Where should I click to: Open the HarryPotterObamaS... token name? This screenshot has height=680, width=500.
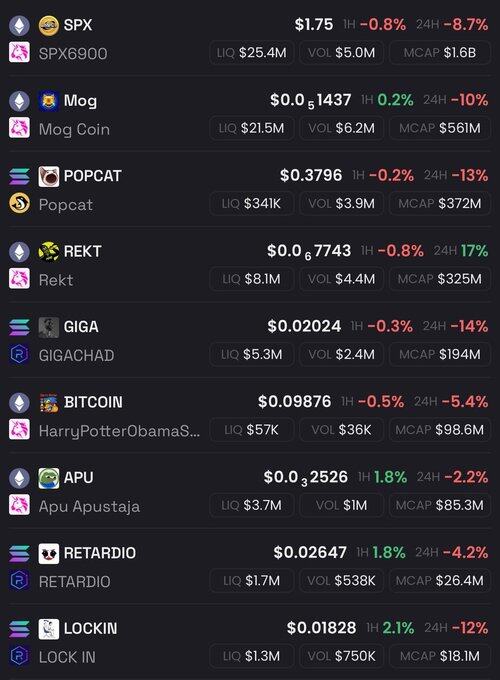tap(119, 431)
